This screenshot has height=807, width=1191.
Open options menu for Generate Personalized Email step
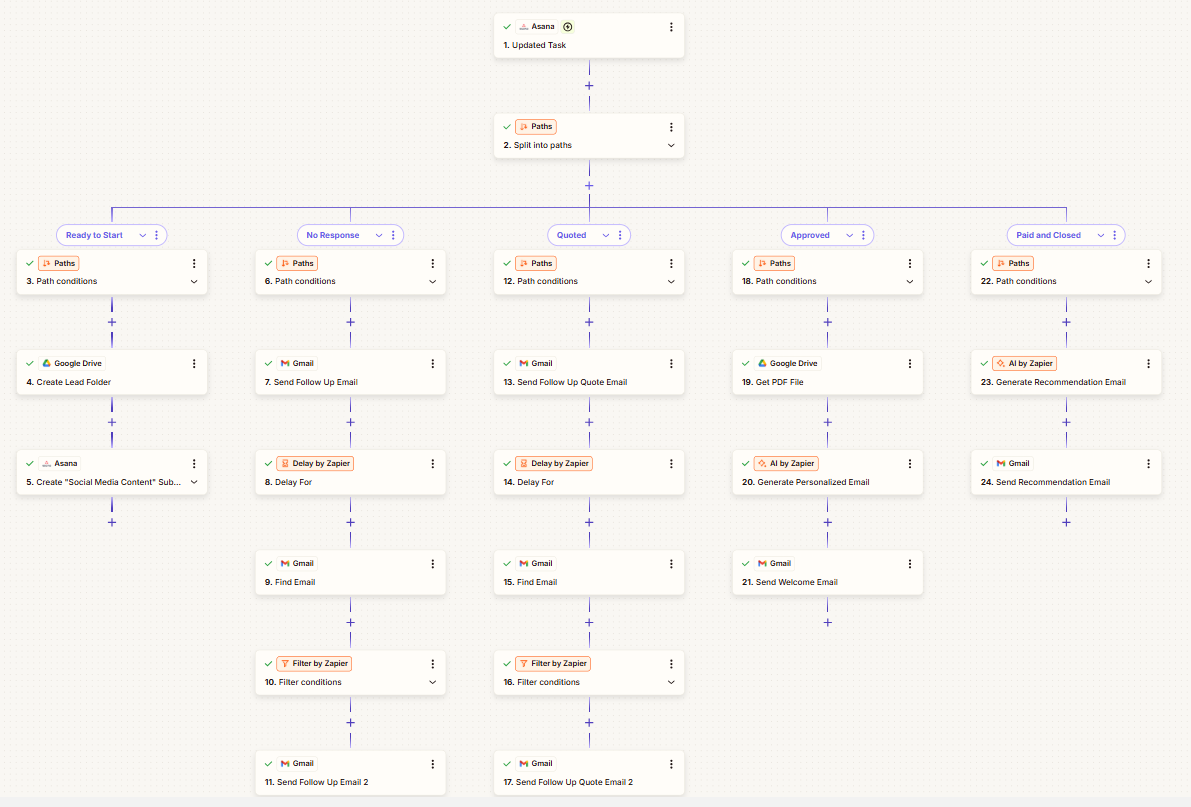coord(909,464)
